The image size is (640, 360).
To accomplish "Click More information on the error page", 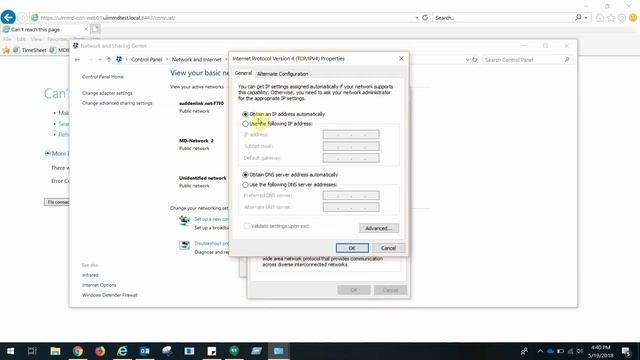I will [57, 153].
